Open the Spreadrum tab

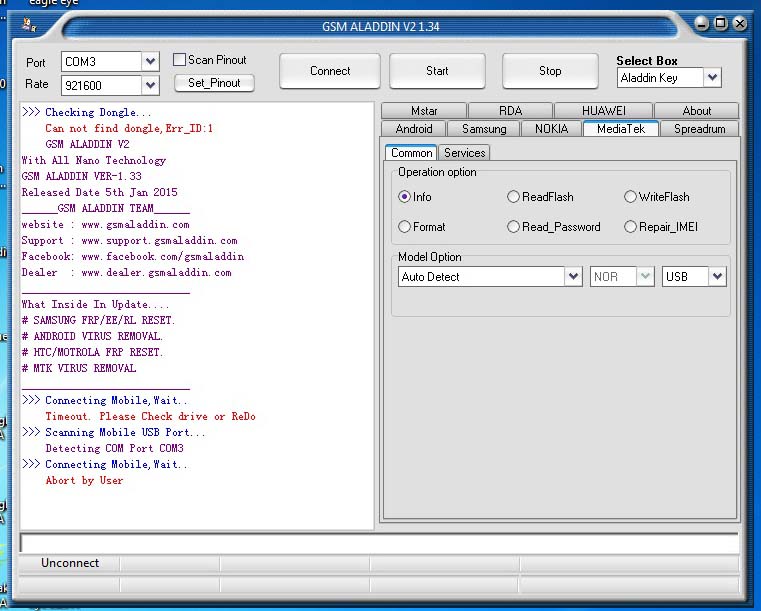point(699,129)
